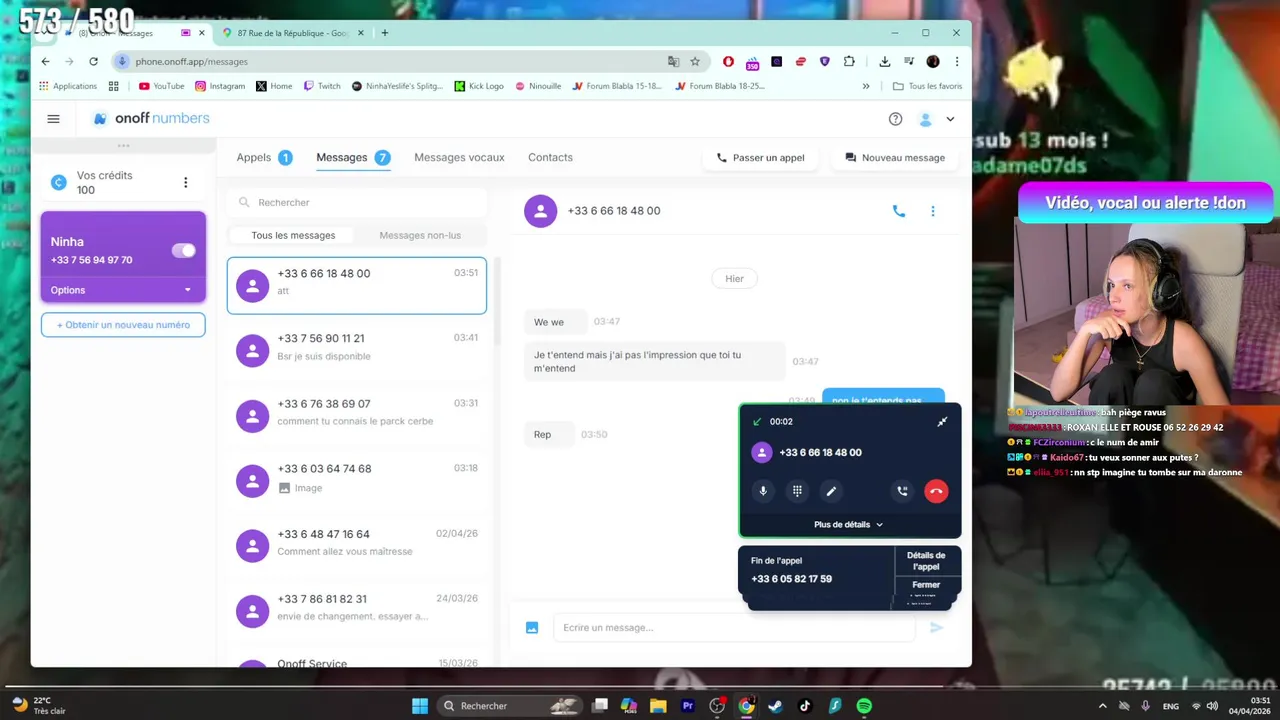Open the +33 7 56 90 11 21 conversation
Screen dimensions: 1280x720
coord(357,350)
